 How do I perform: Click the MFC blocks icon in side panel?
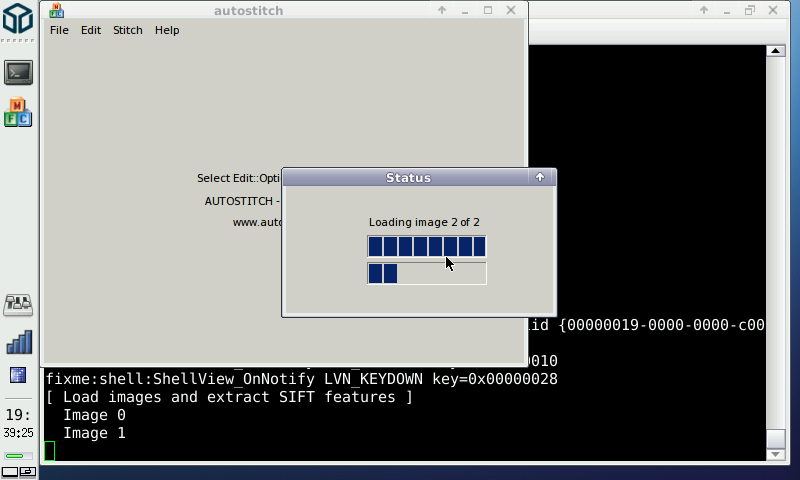tap(18, 112)
